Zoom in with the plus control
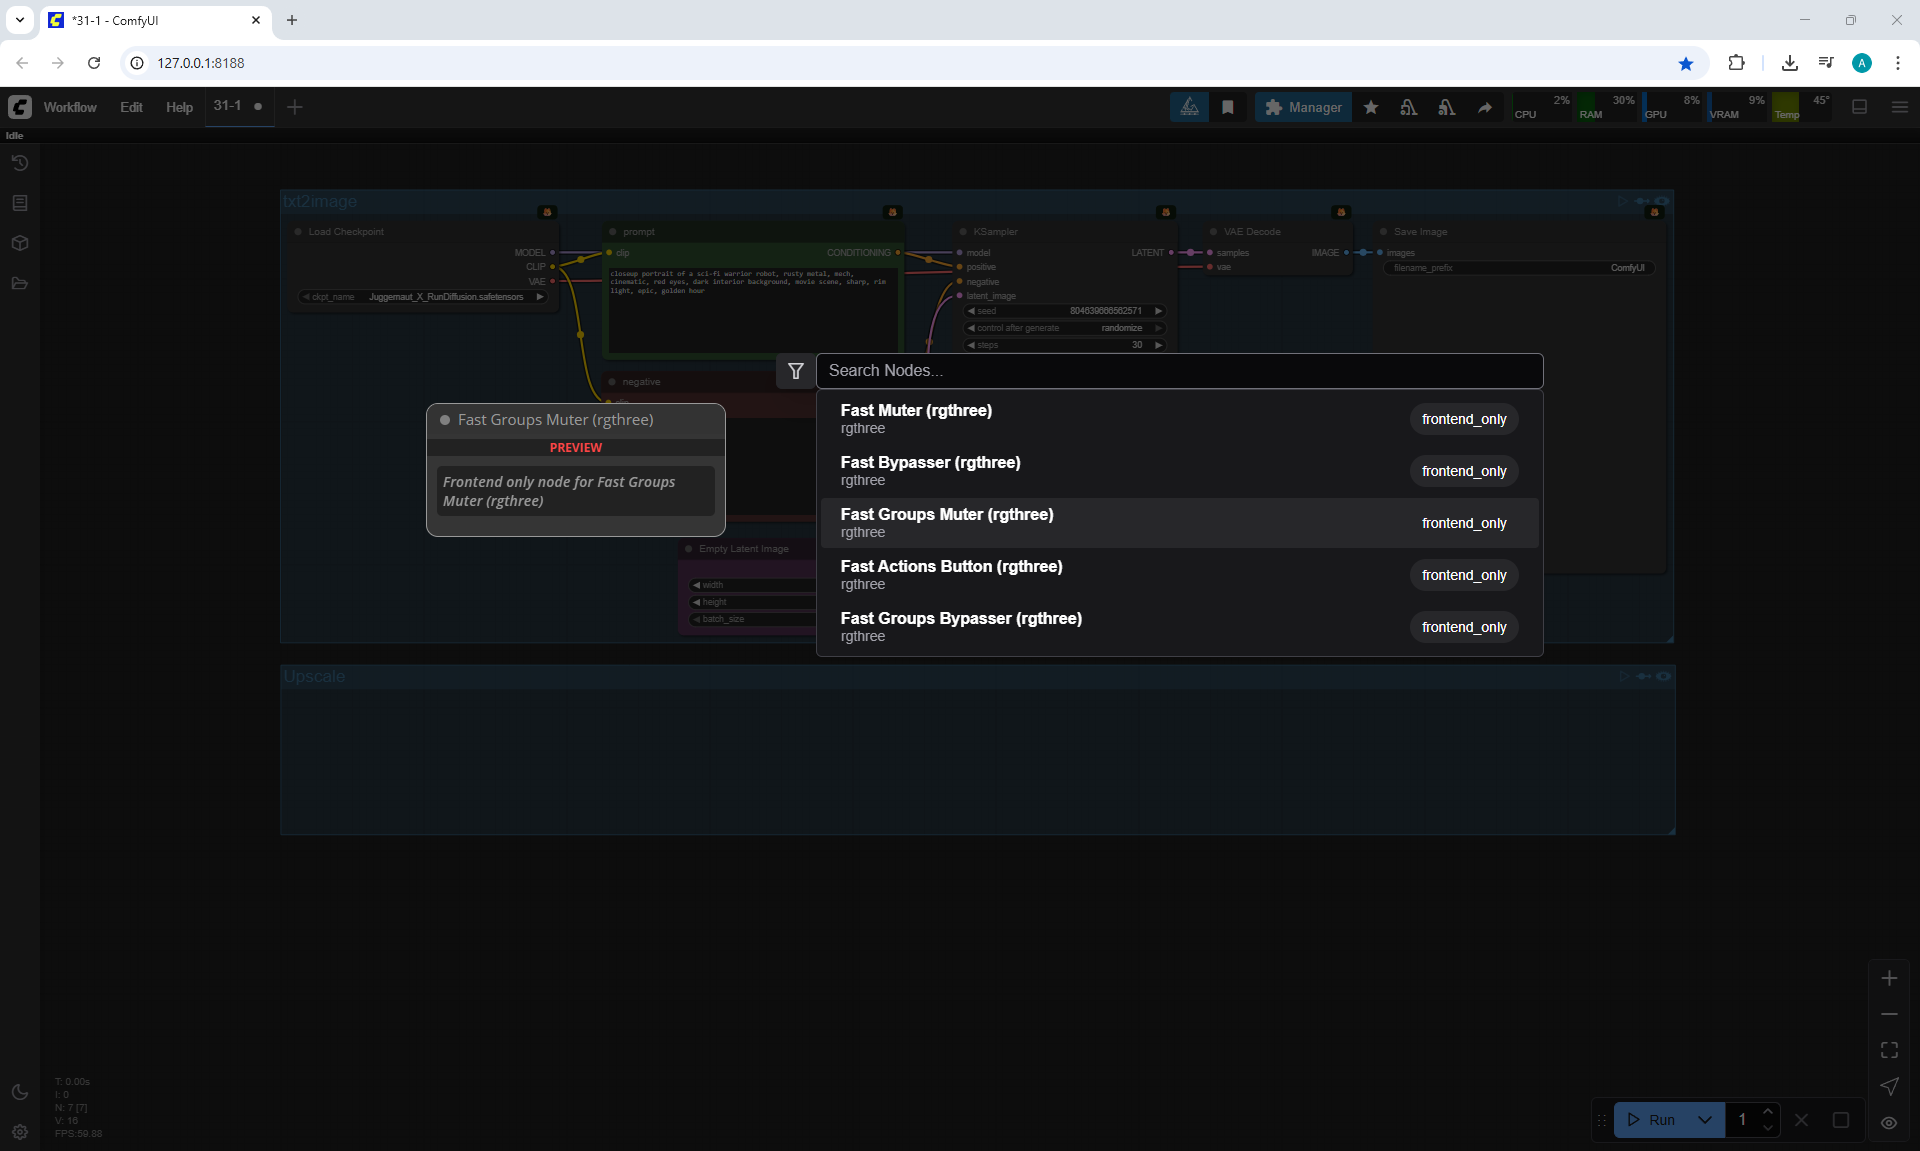The width and height of the screenshot is (1920, 1151). (1889, 979)
